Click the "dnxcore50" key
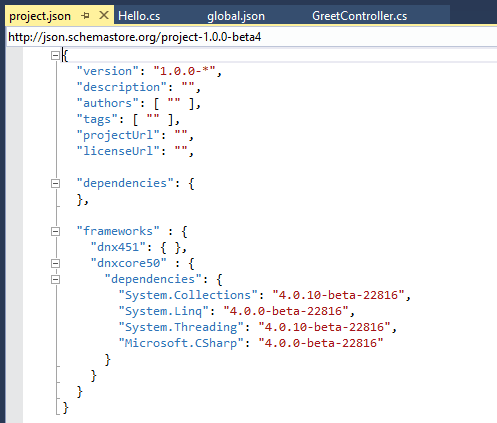This screenshot has height=423, width=497. pos(128,263)
